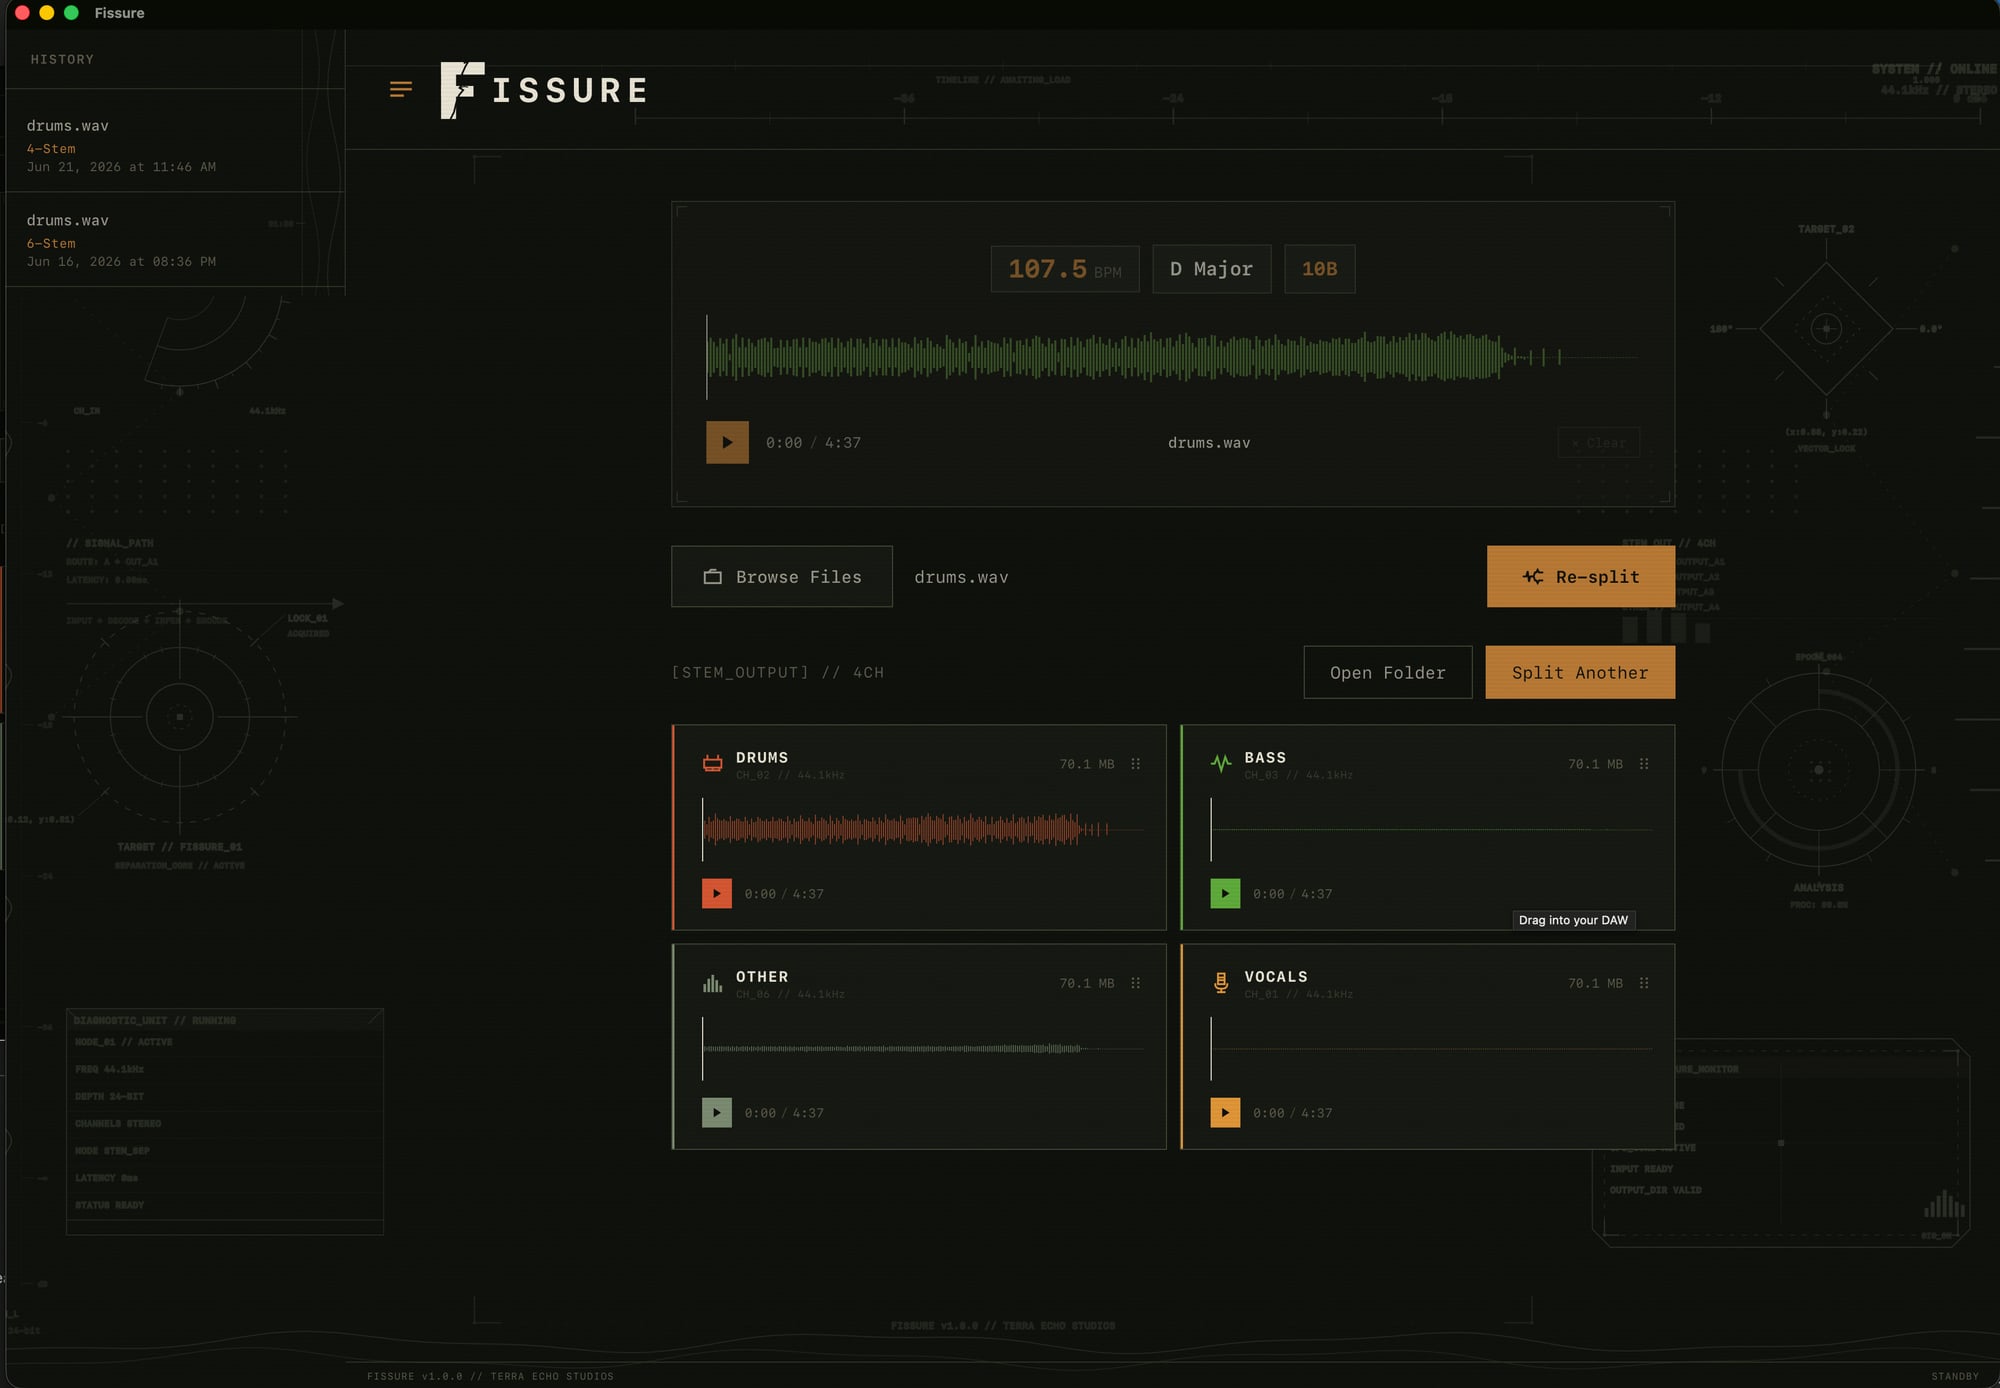Click the Fissure F logo

coord(462,90)
